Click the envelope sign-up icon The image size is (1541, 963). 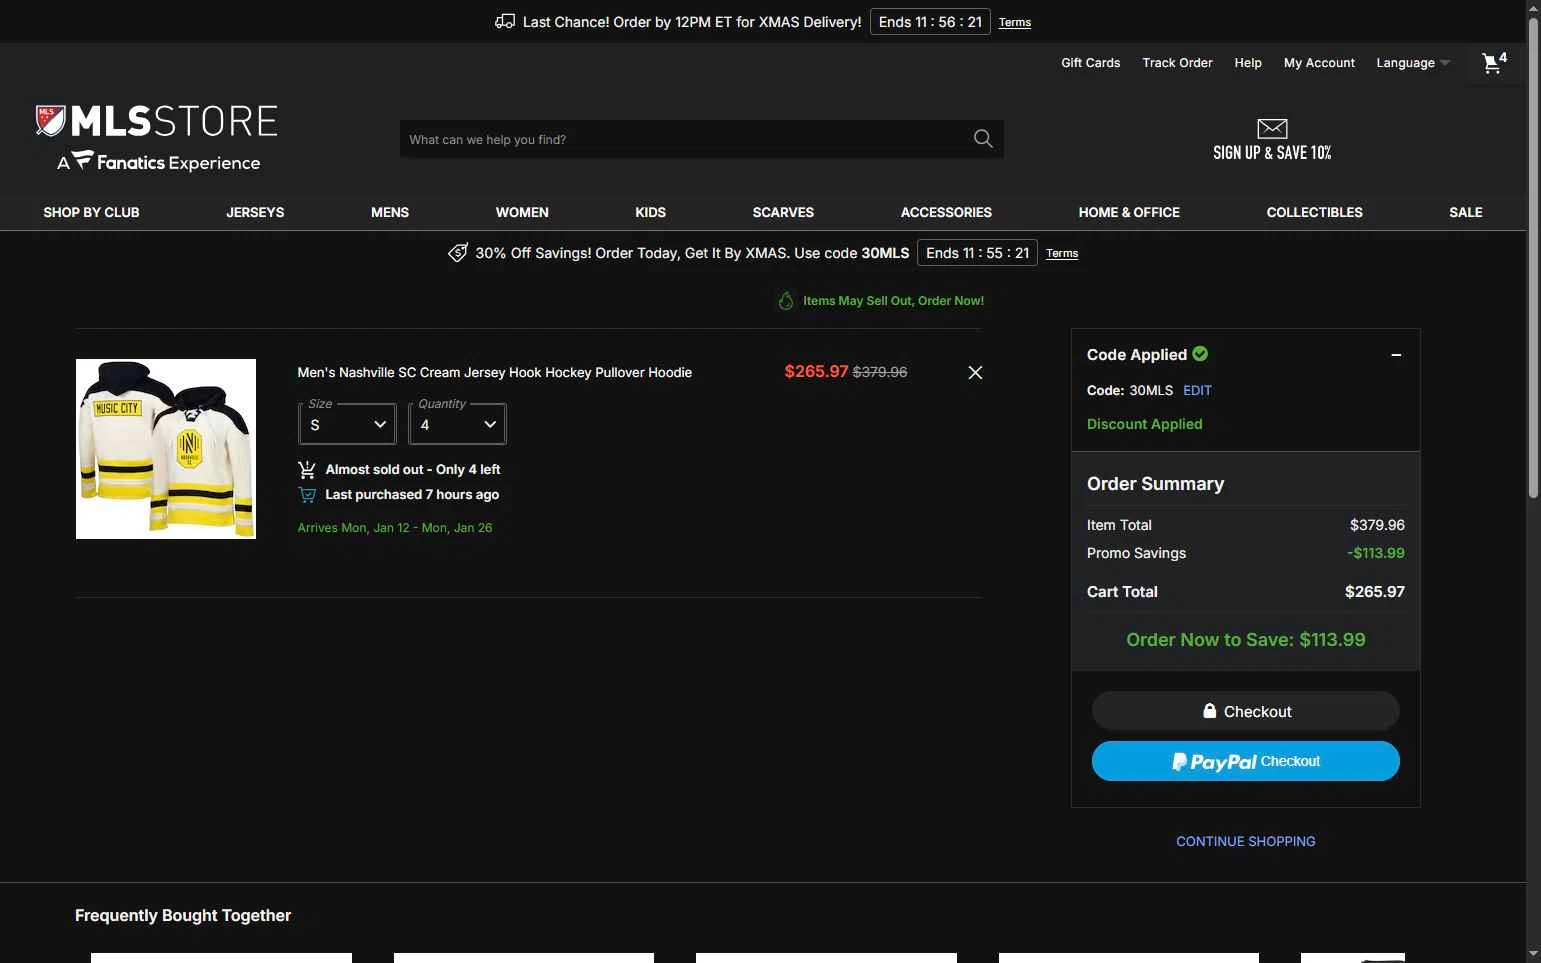point(1272,128)
